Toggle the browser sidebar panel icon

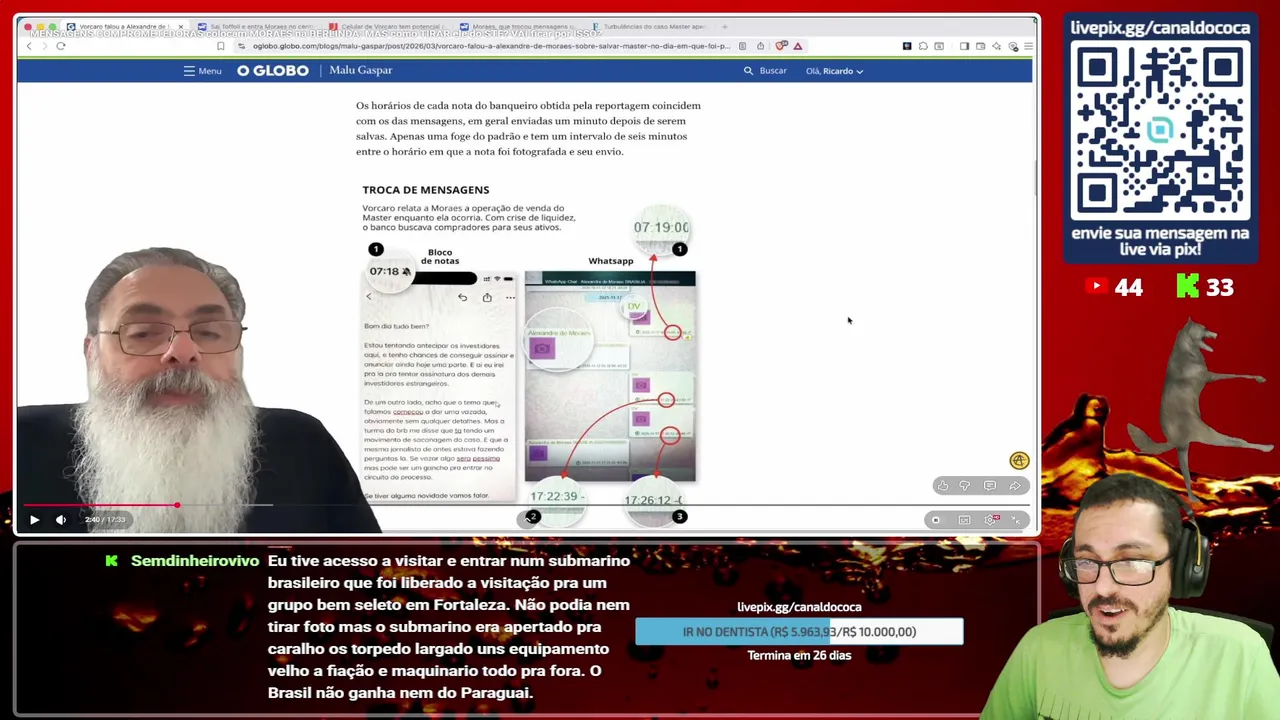click(964, 46)
